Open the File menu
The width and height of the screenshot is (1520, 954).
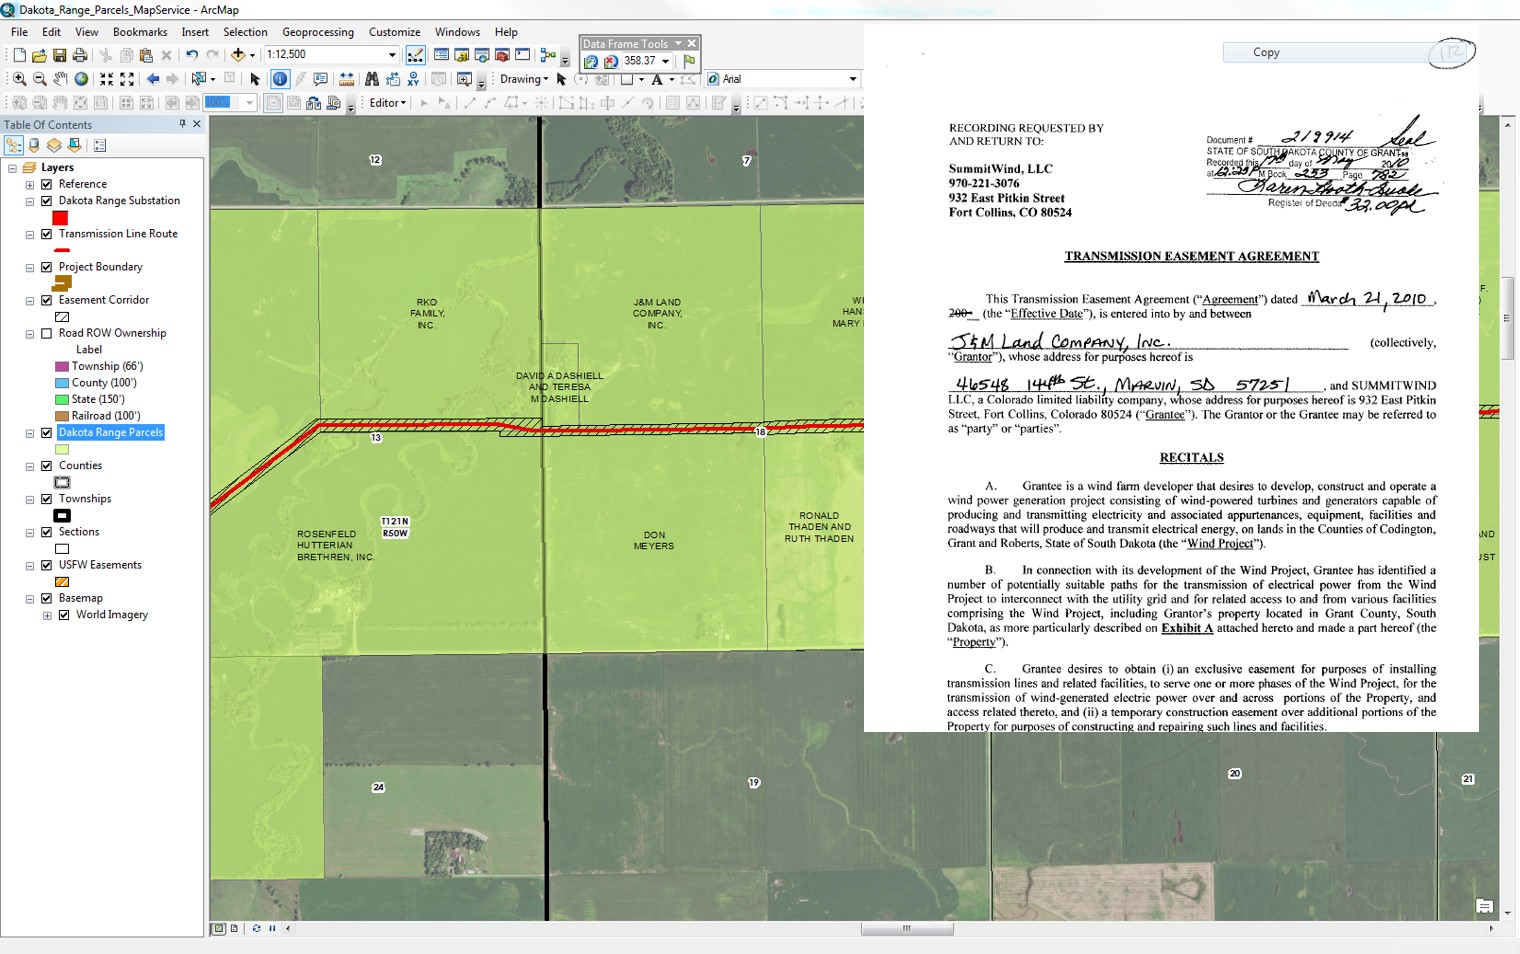tap(19, 32)
